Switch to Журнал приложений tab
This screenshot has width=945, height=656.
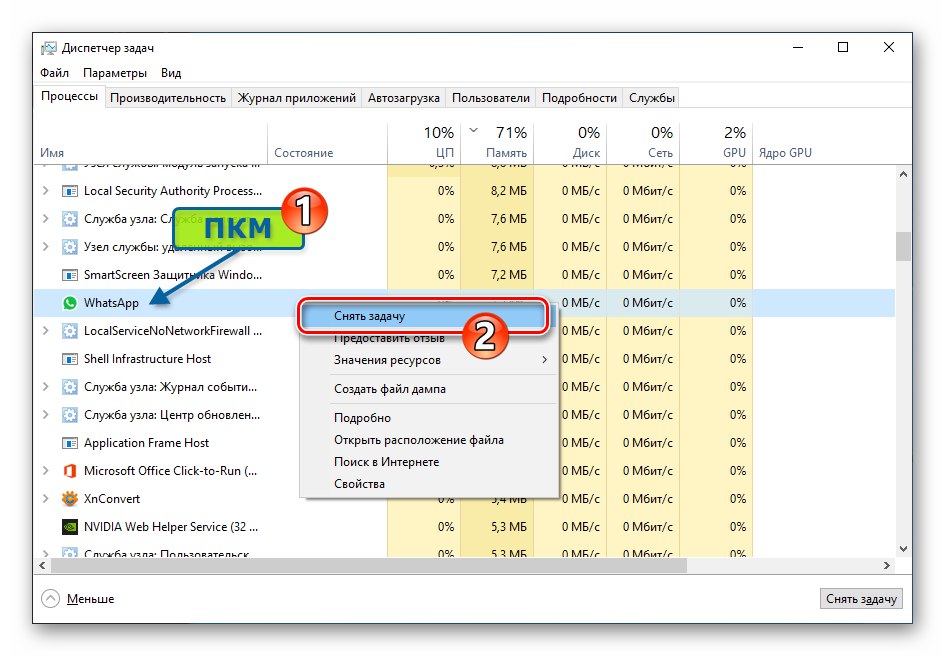pyautogui.click(x=297, y=98)
